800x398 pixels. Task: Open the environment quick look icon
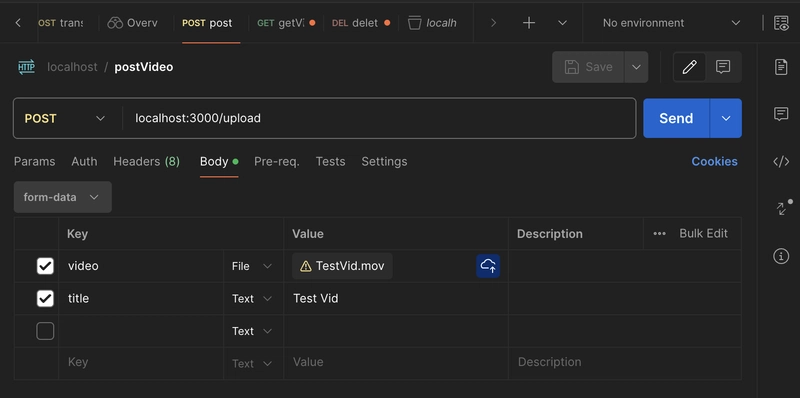(x=781, y=23)
